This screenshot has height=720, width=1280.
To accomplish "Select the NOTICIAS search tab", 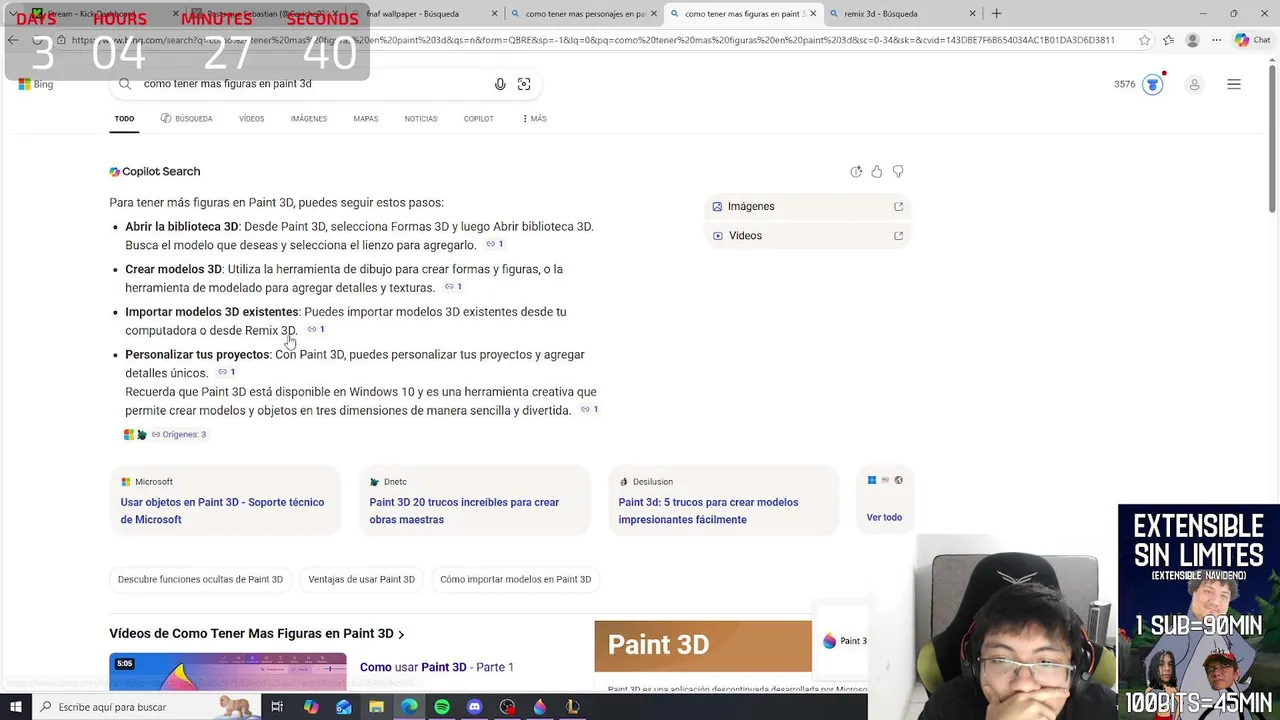I will (421, 119).
